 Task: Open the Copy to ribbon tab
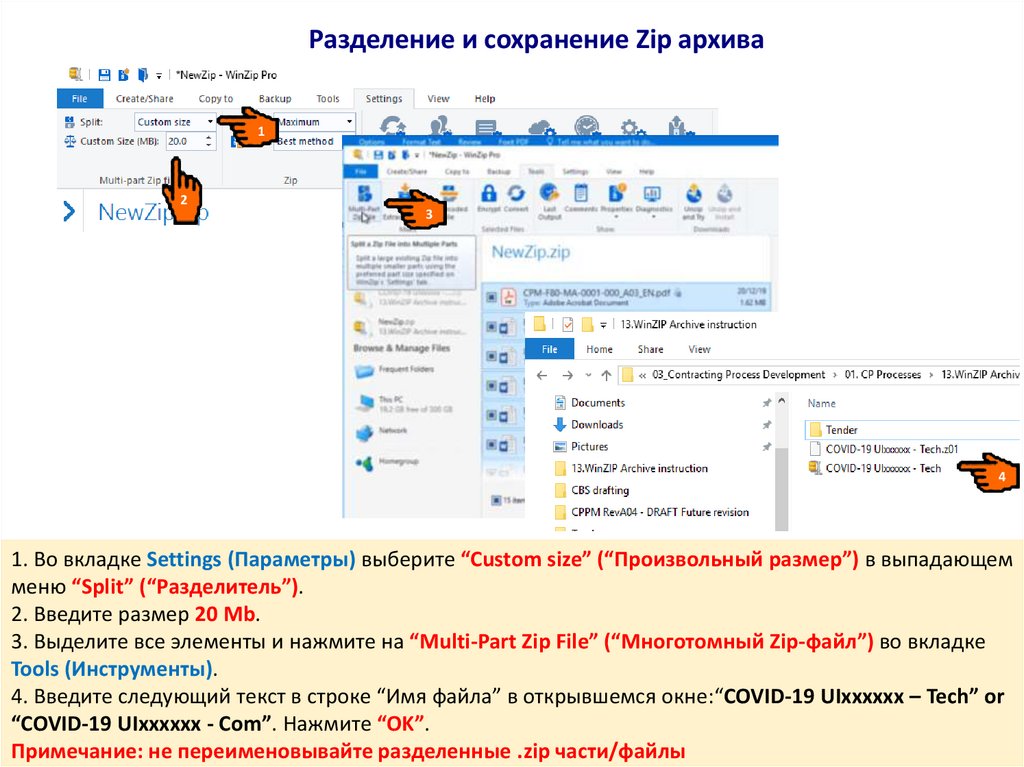(x=216, y=99)
